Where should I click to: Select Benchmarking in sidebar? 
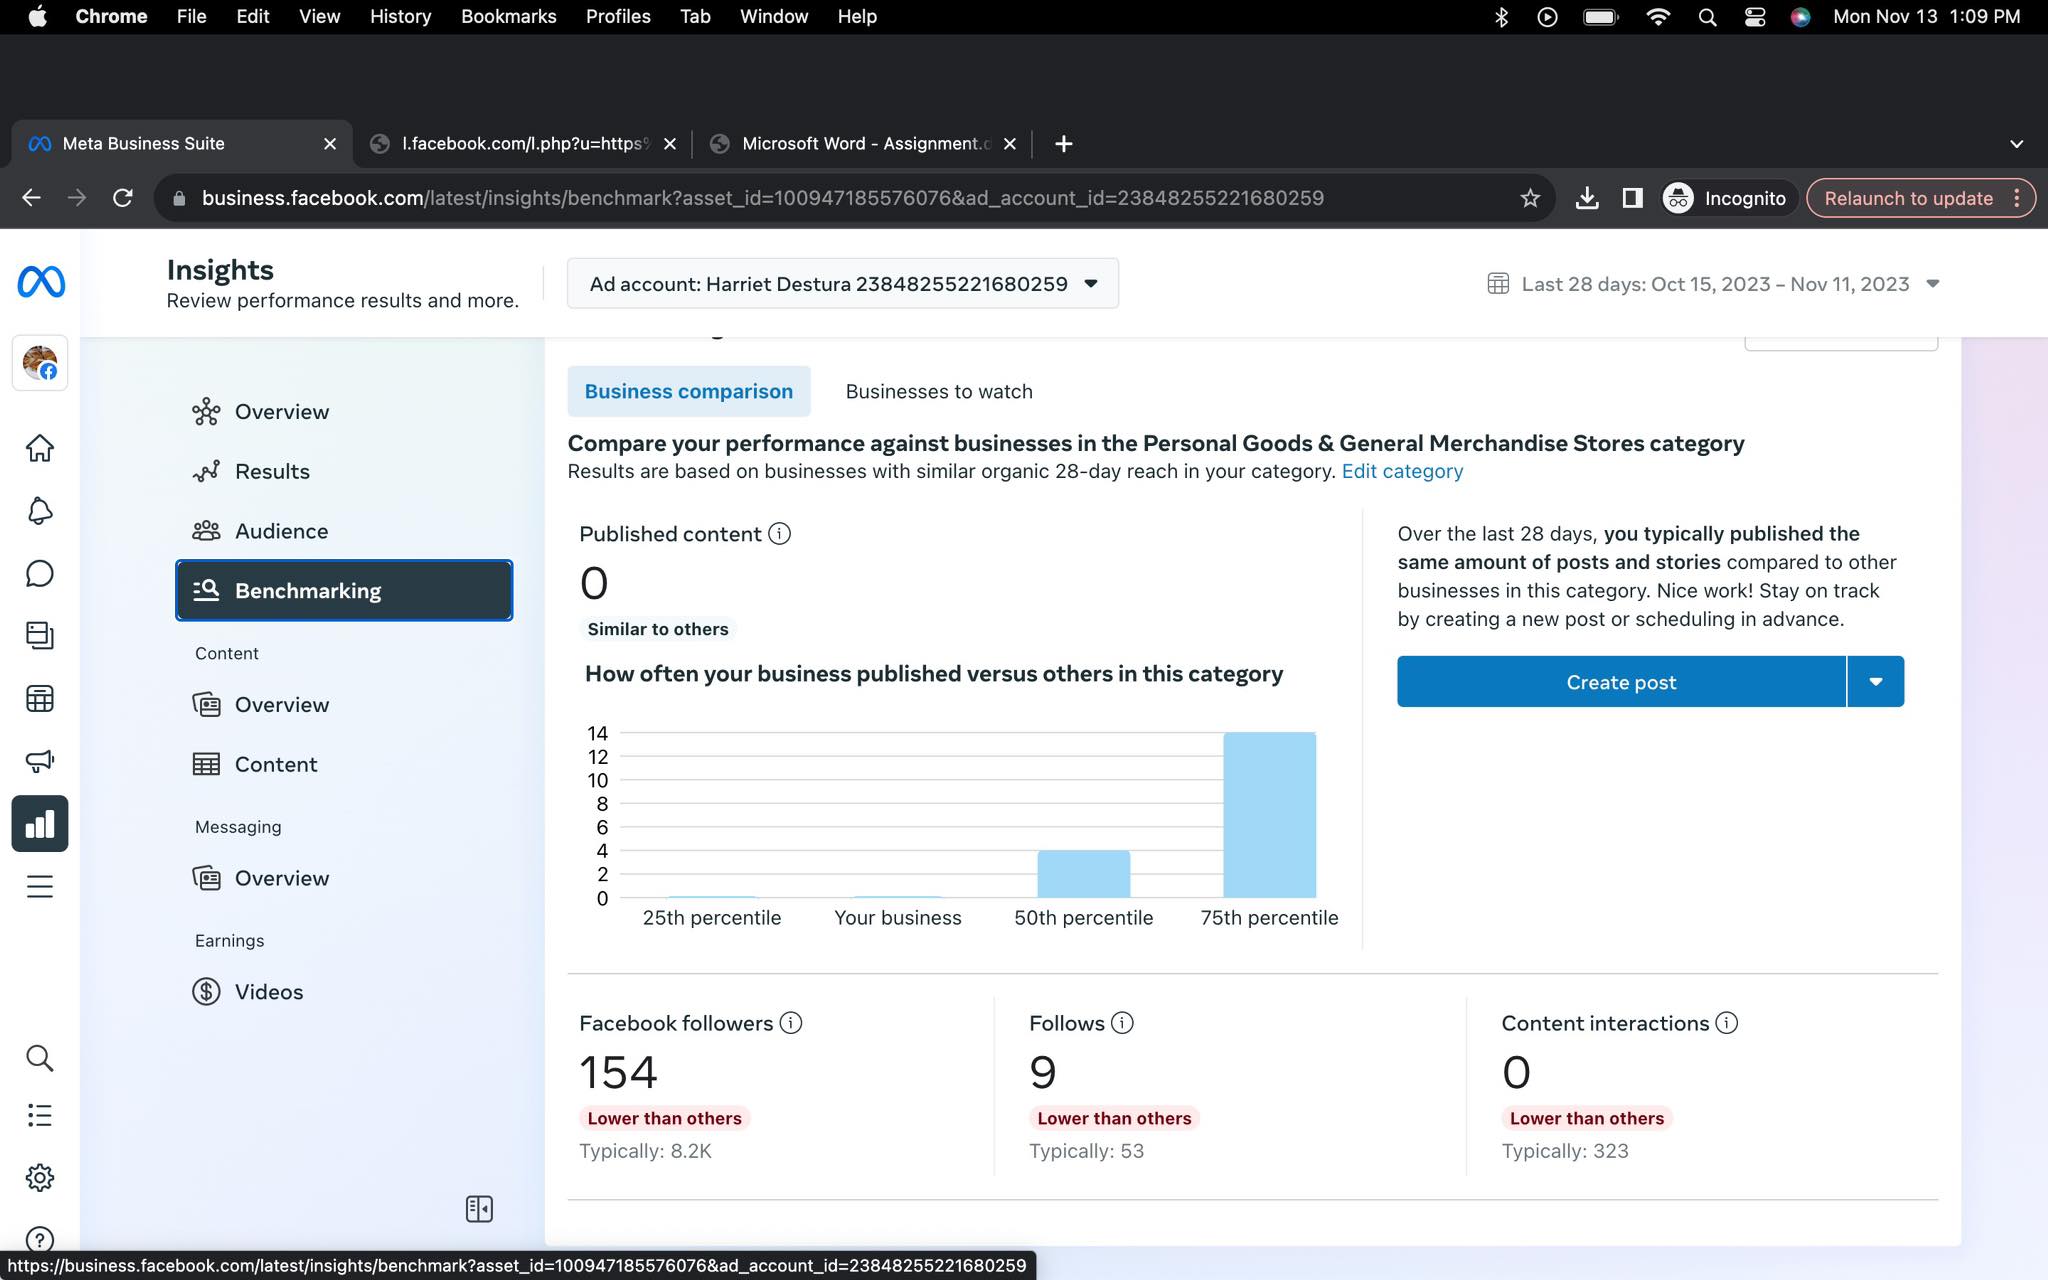(344, 590)
